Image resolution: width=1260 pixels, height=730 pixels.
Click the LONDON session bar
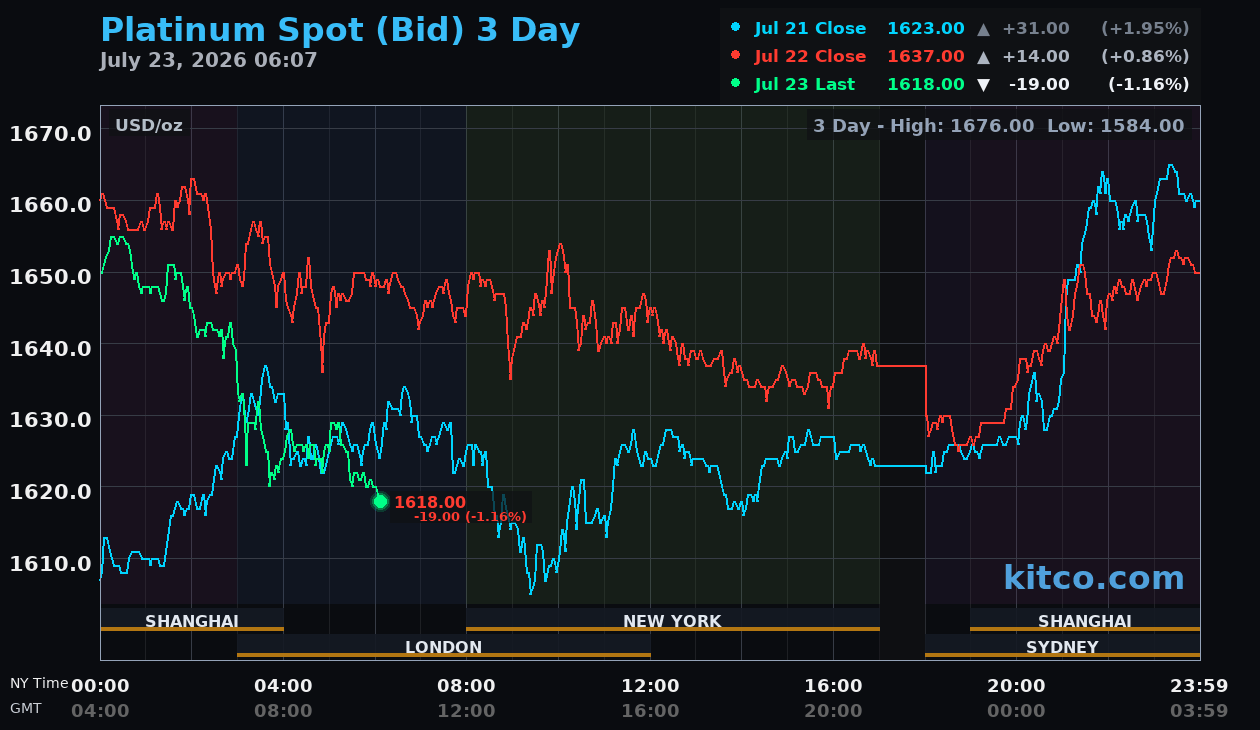[x=444, y=647]
